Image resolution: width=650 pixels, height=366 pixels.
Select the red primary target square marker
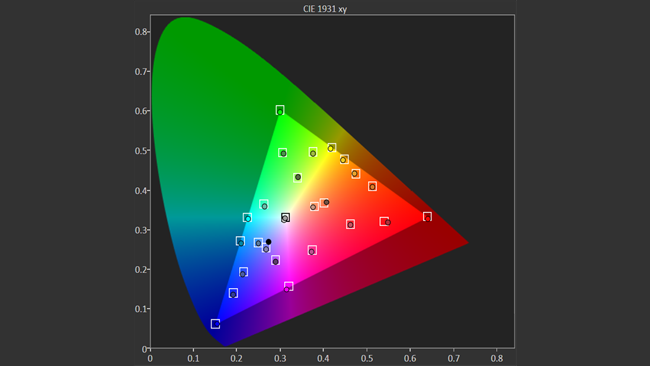(427, 216)
